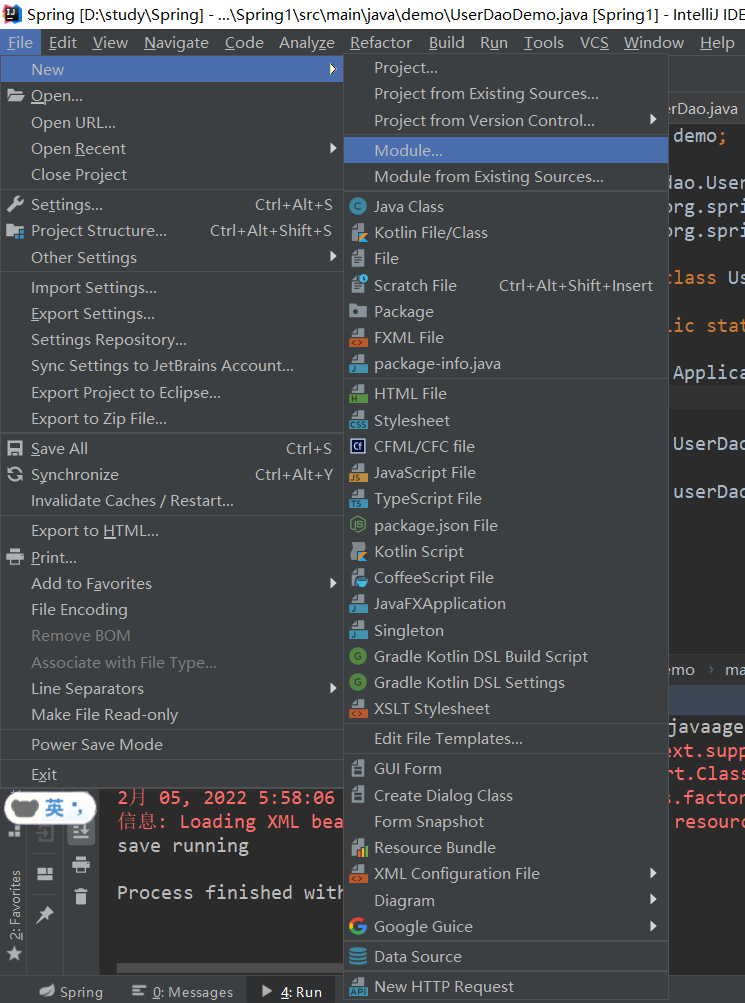Choose Module from Existing Sources...
This screenshot has height=1003, width=745.
[x=506, y=177]
